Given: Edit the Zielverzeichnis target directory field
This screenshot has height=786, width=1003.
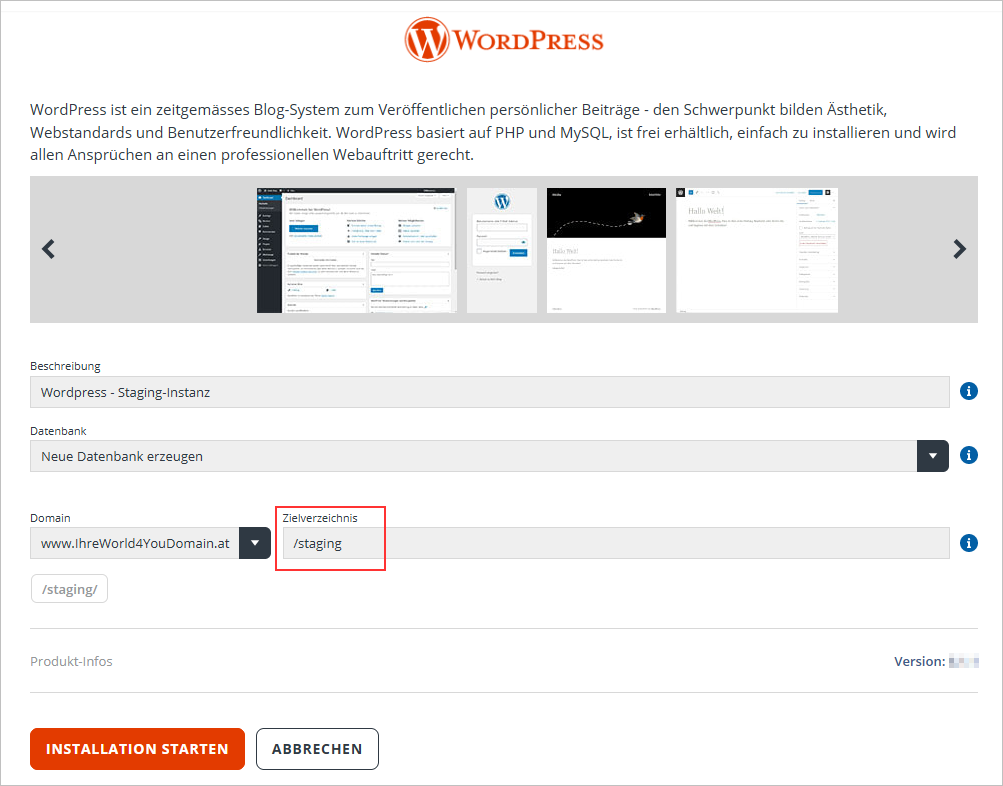Looking at the screenshot, I should [600, 543].
